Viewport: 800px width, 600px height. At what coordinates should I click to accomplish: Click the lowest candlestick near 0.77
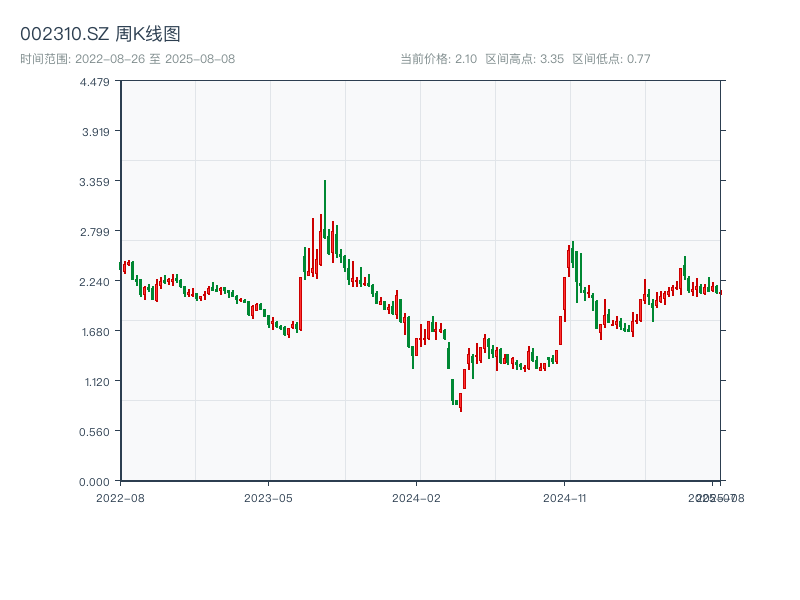click(461, 402)
